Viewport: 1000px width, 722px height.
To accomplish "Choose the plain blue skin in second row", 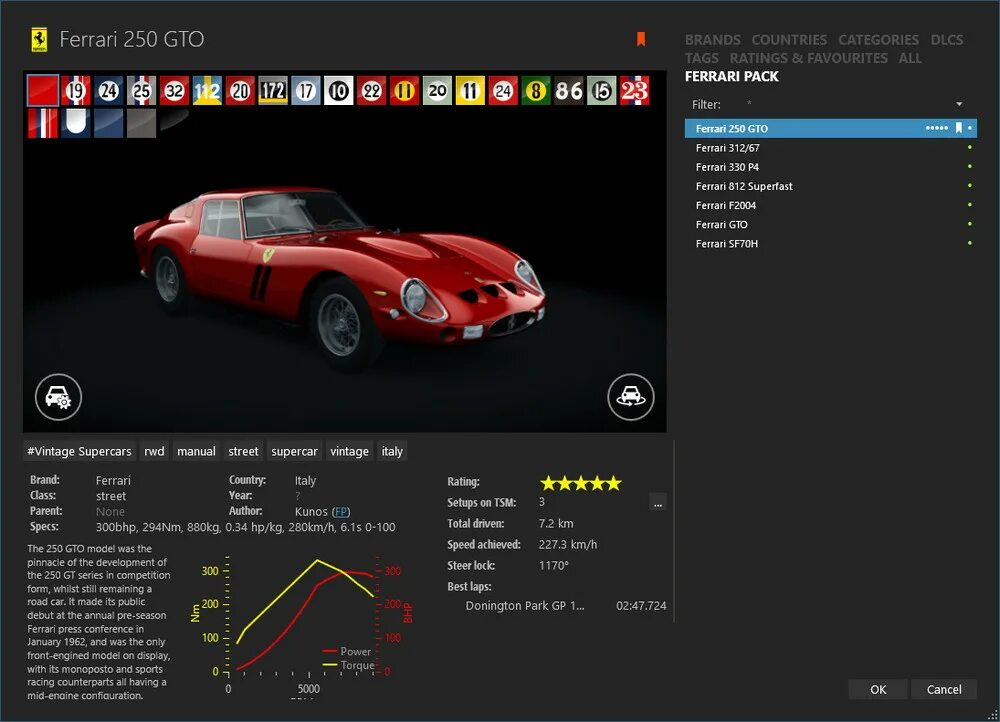I will pyautogui.click(x=108, y=123).
